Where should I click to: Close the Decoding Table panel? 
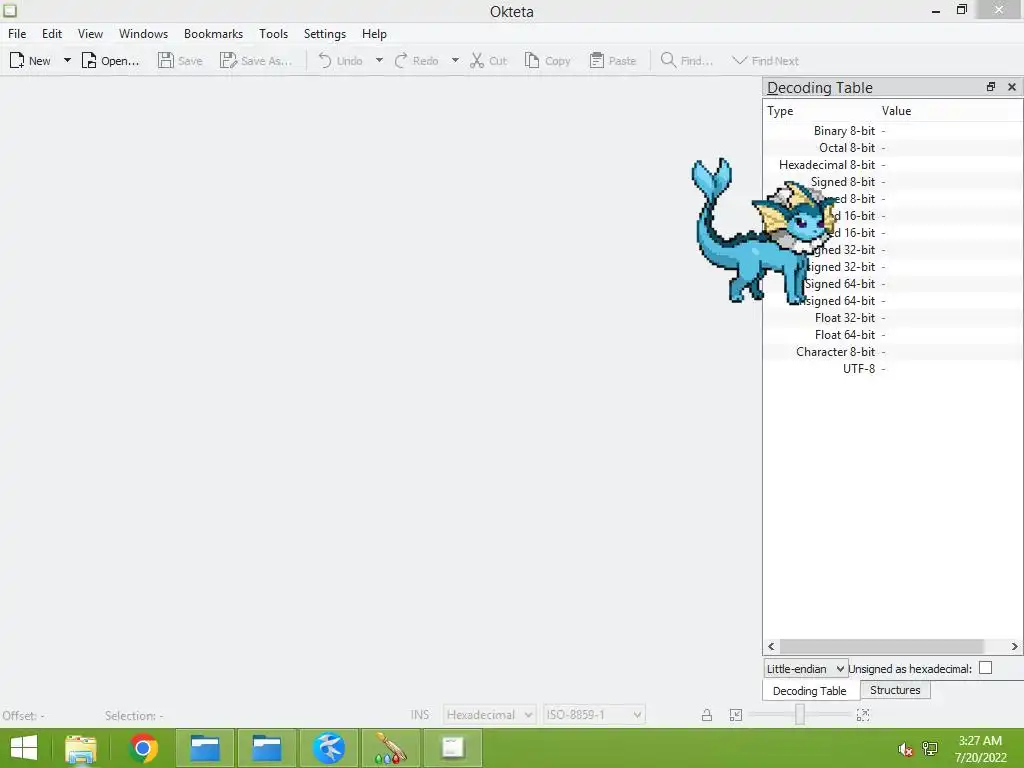[x=1012, y=87]
